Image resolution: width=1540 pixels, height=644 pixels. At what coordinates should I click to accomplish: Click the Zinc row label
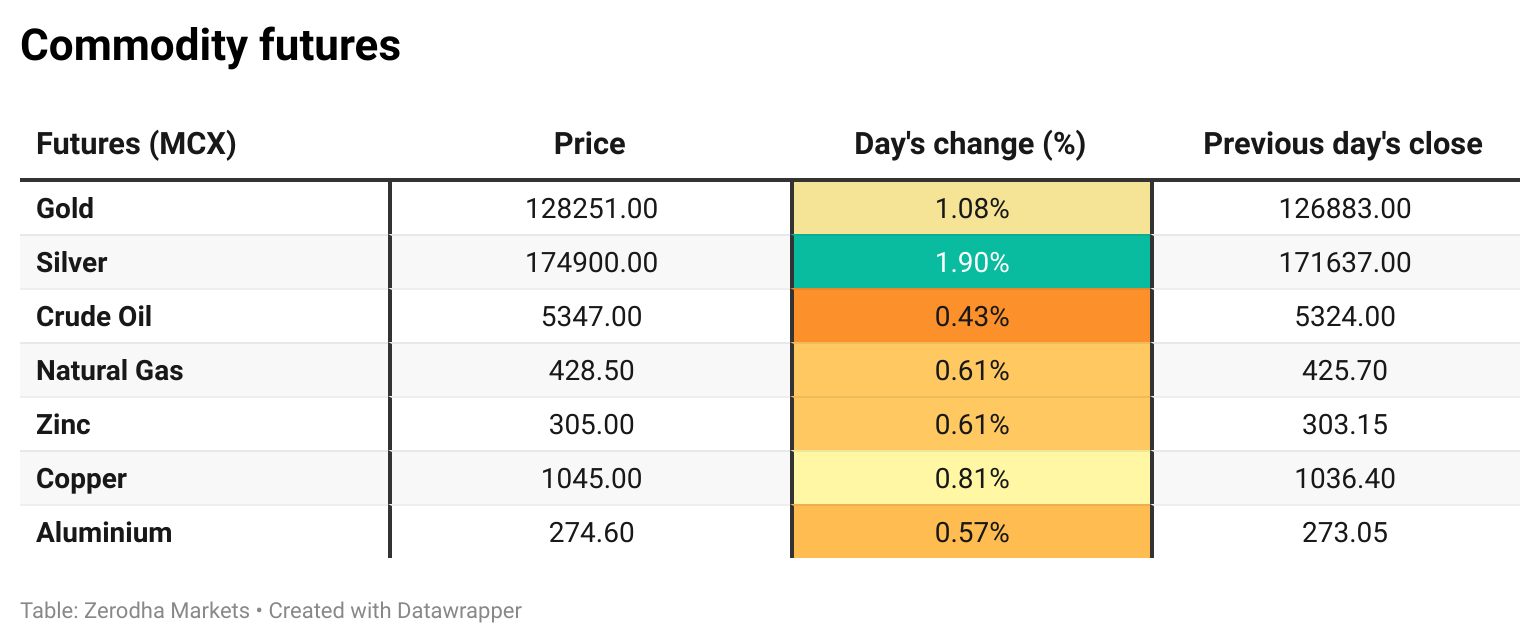tap(63, 425)
